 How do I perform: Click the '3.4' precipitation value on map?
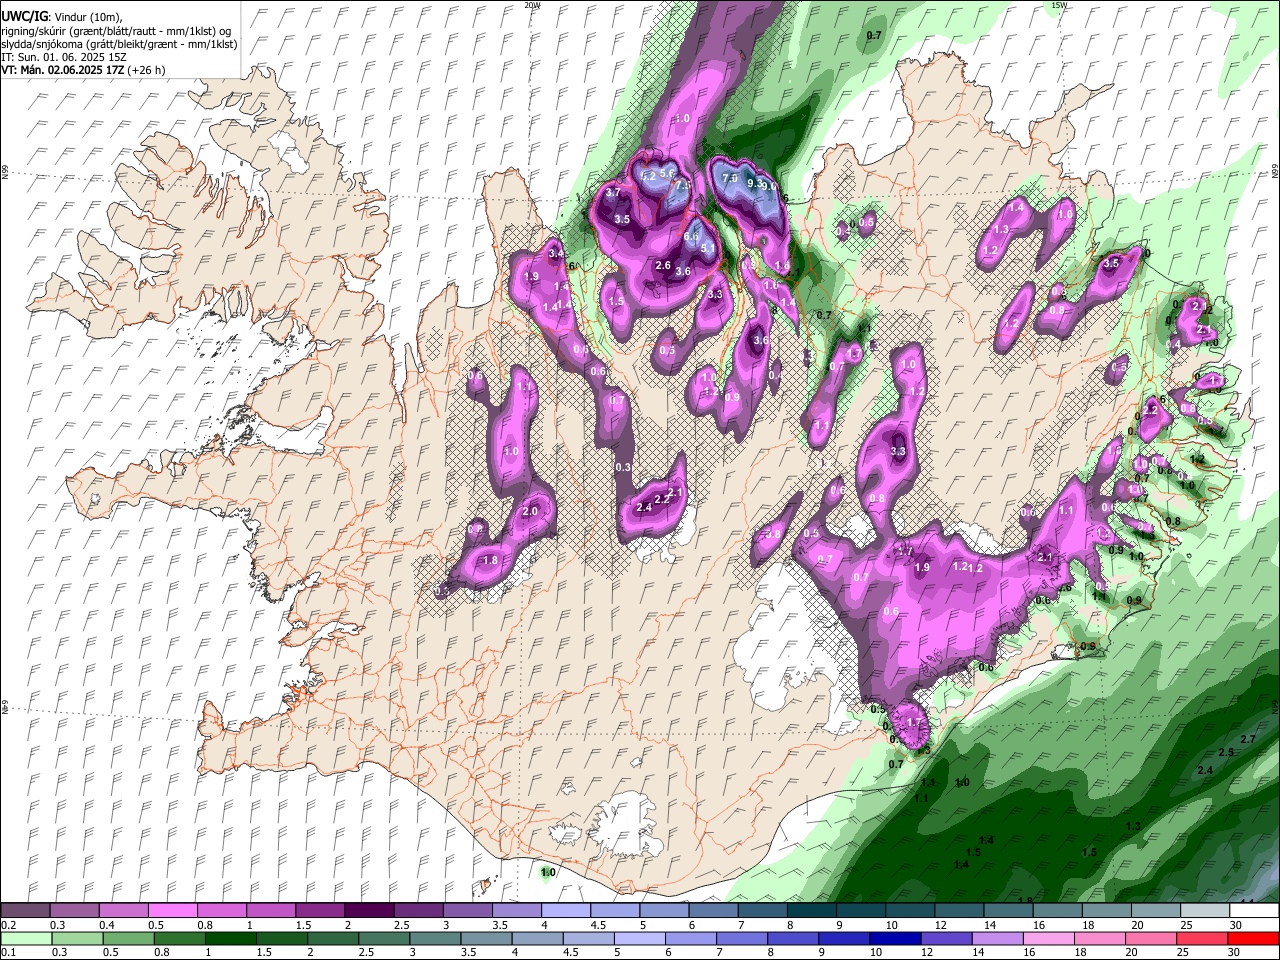(x=556, y=253)
